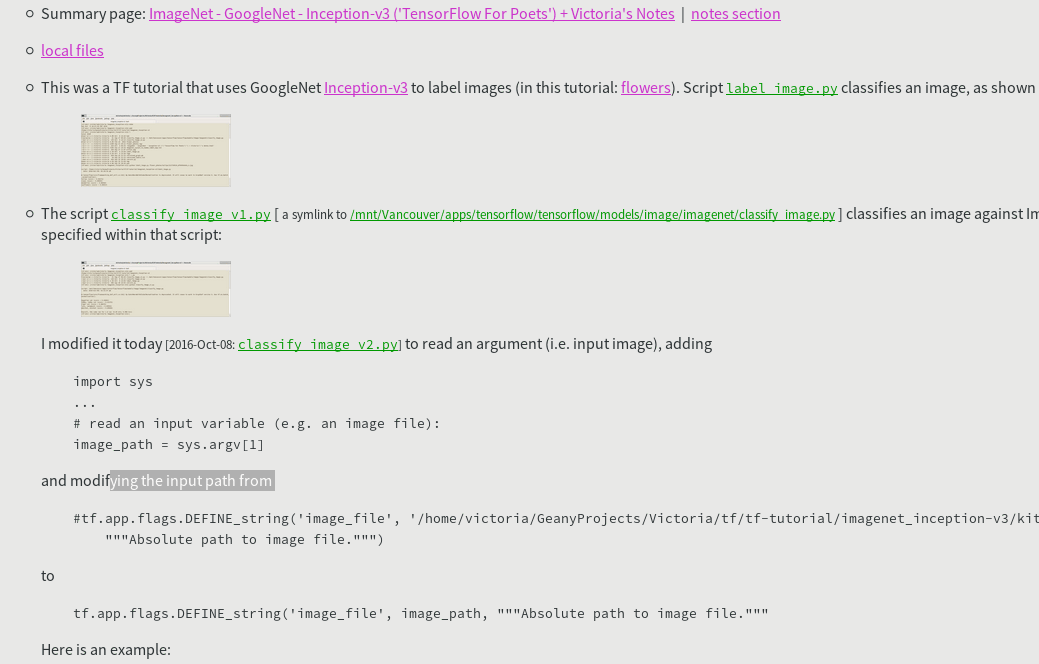Follow the Inception-v3 hyperlink
Image resolution: width=1039 pixels, height=664 pixels.
point(365,88)
